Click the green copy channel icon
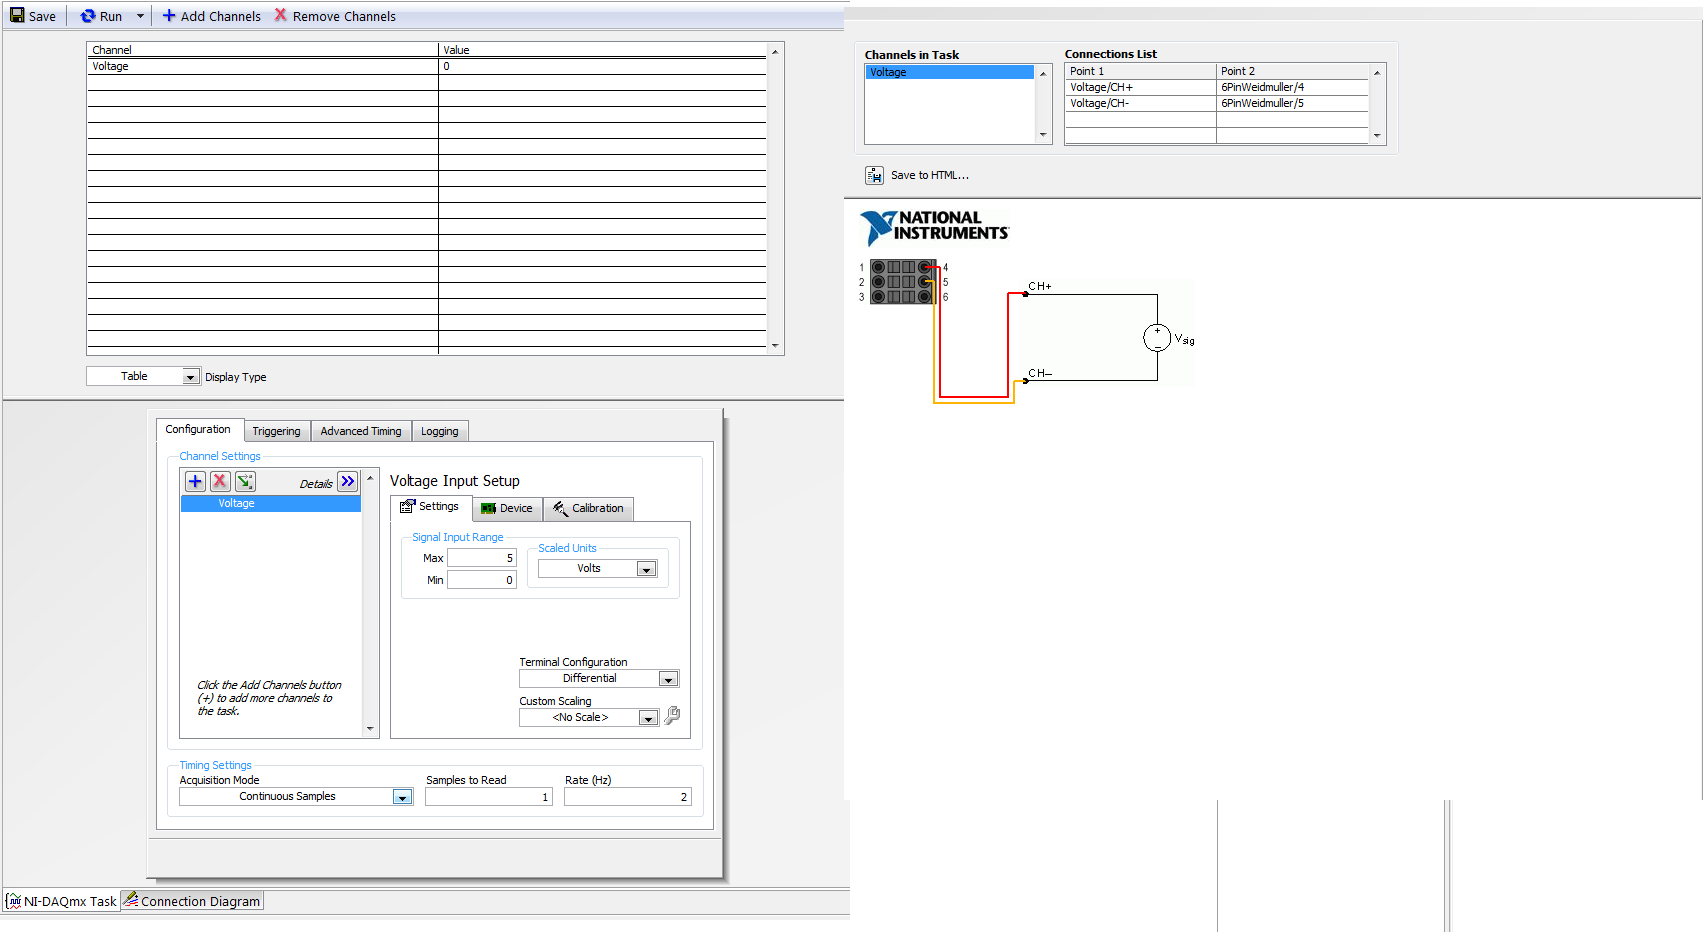Screen dimensions: 1703x932 pyautogui.click(x=245, y=481)
